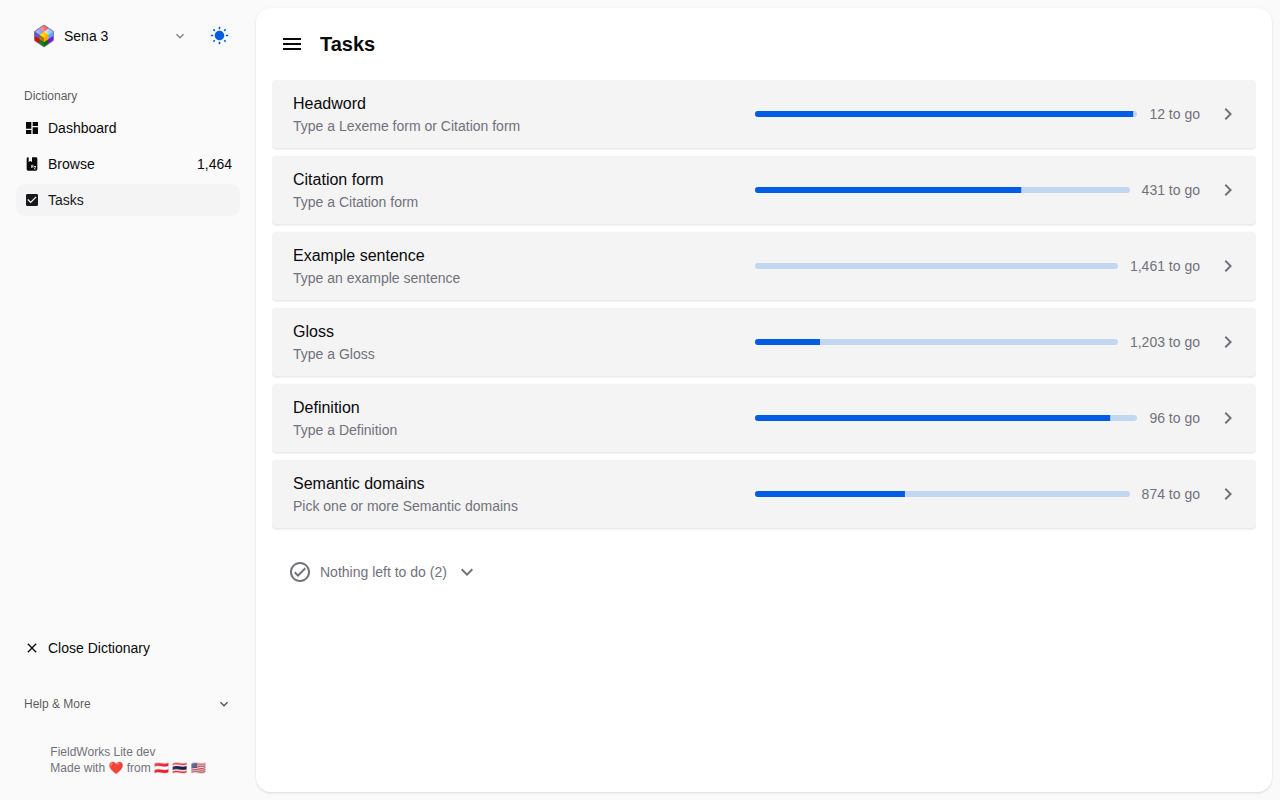The width and height of the screenshot is (1280, 800).
Task: Open the Semantic domains task
Action: (x=764, y=494)
